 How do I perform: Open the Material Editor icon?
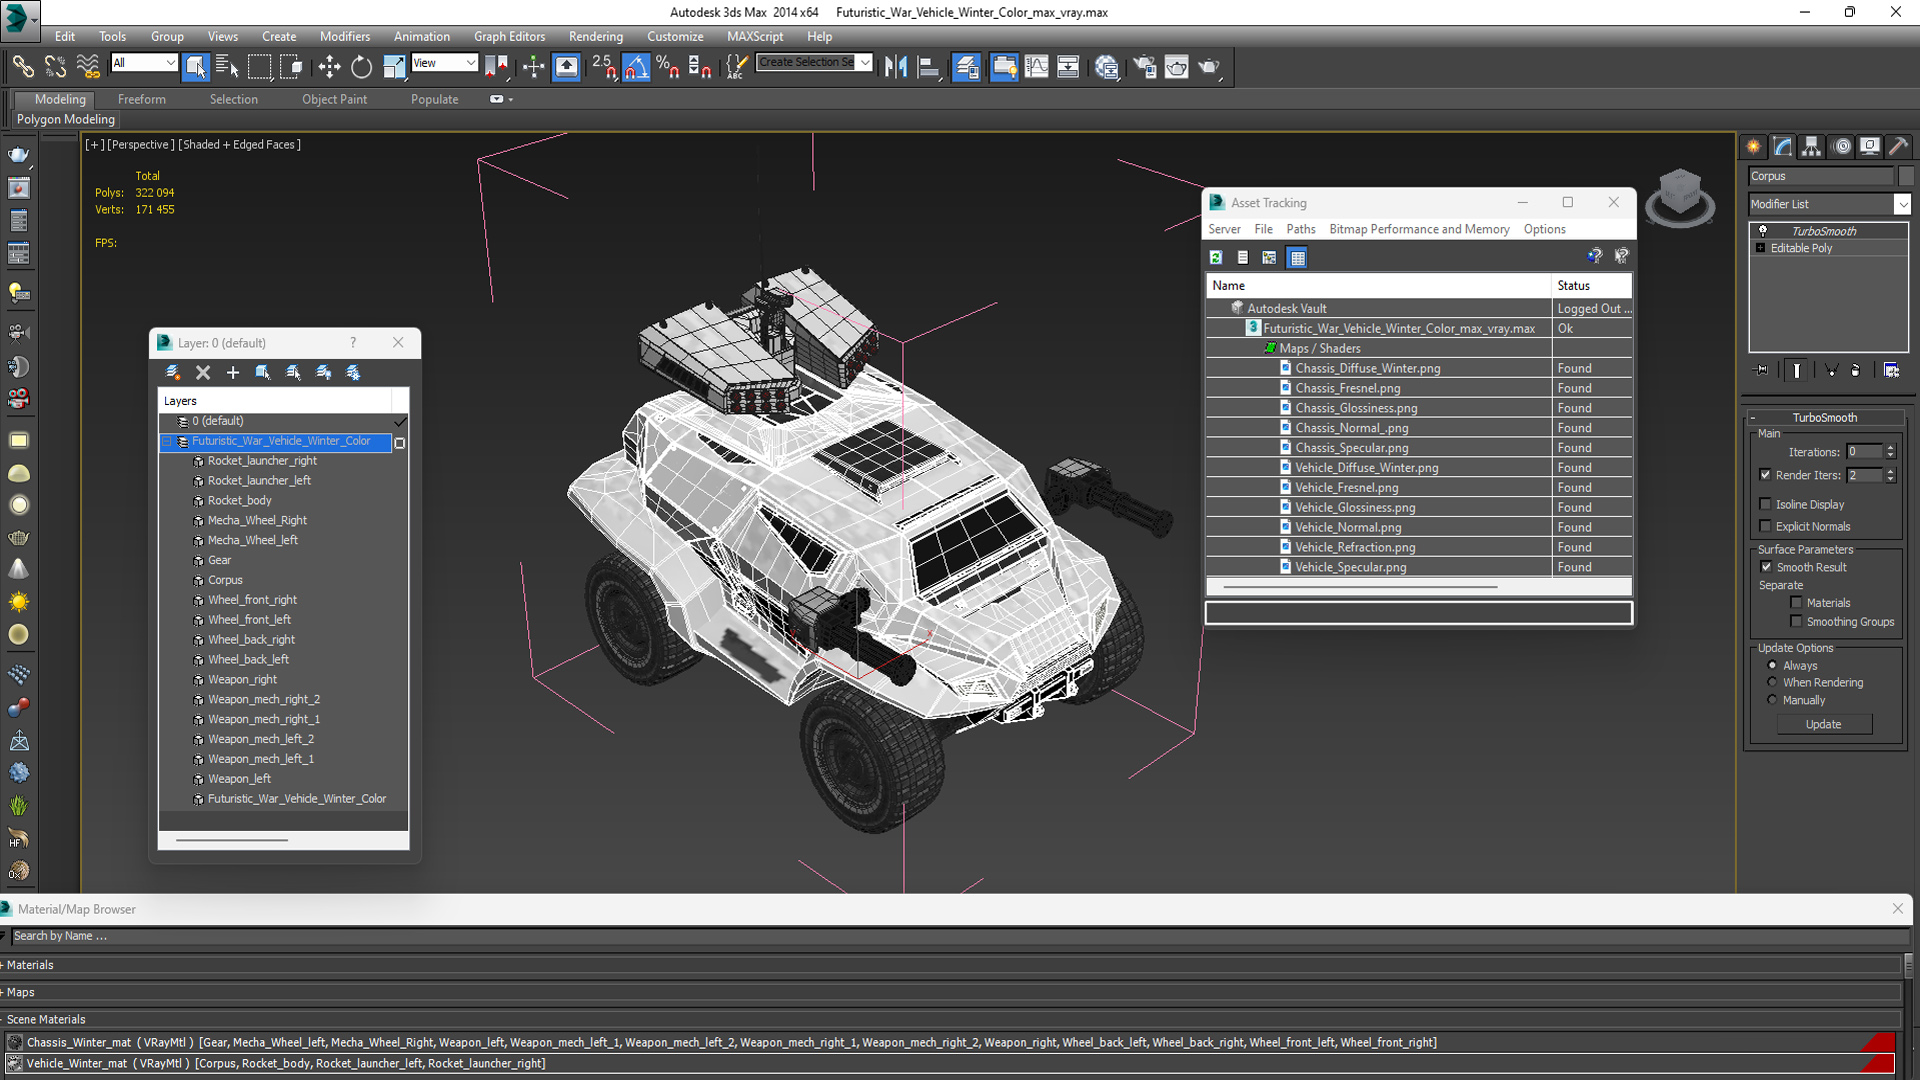(x=1106, y=67)
